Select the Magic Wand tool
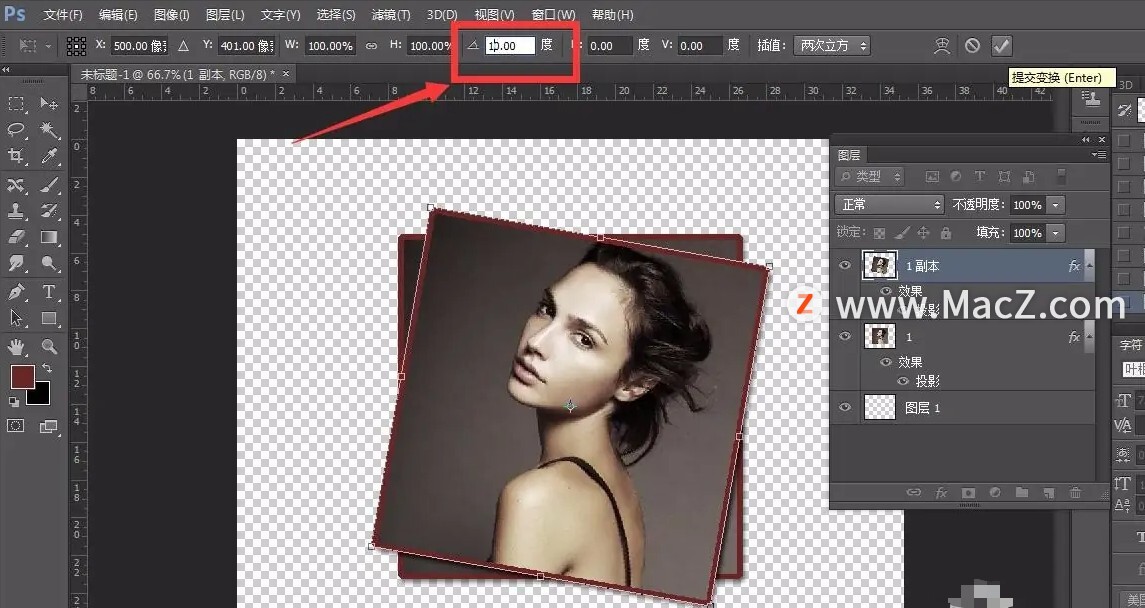Viewport: 1145px width, 608px height. click(49, 130)
